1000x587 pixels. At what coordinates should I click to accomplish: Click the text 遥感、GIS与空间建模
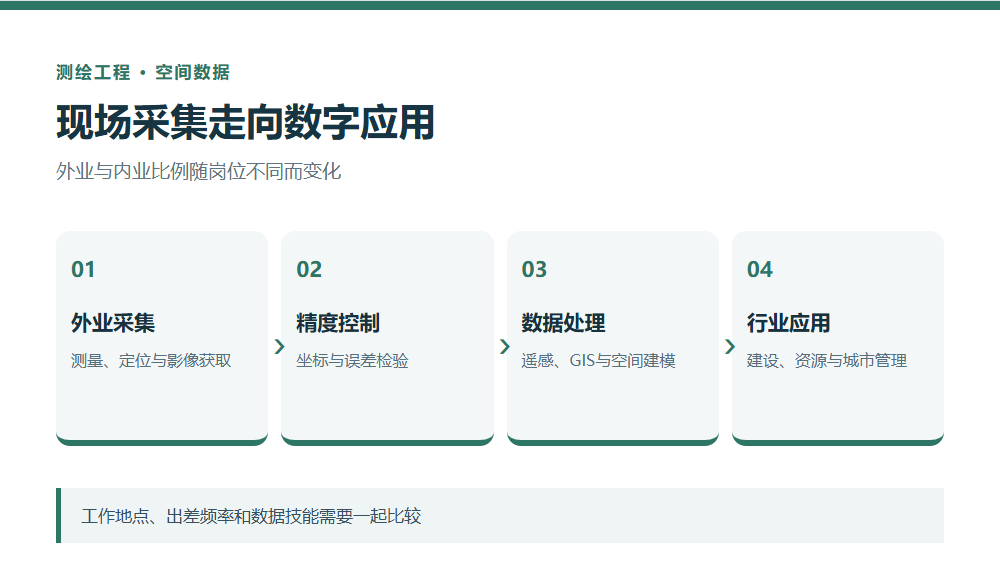coord(598,360)
